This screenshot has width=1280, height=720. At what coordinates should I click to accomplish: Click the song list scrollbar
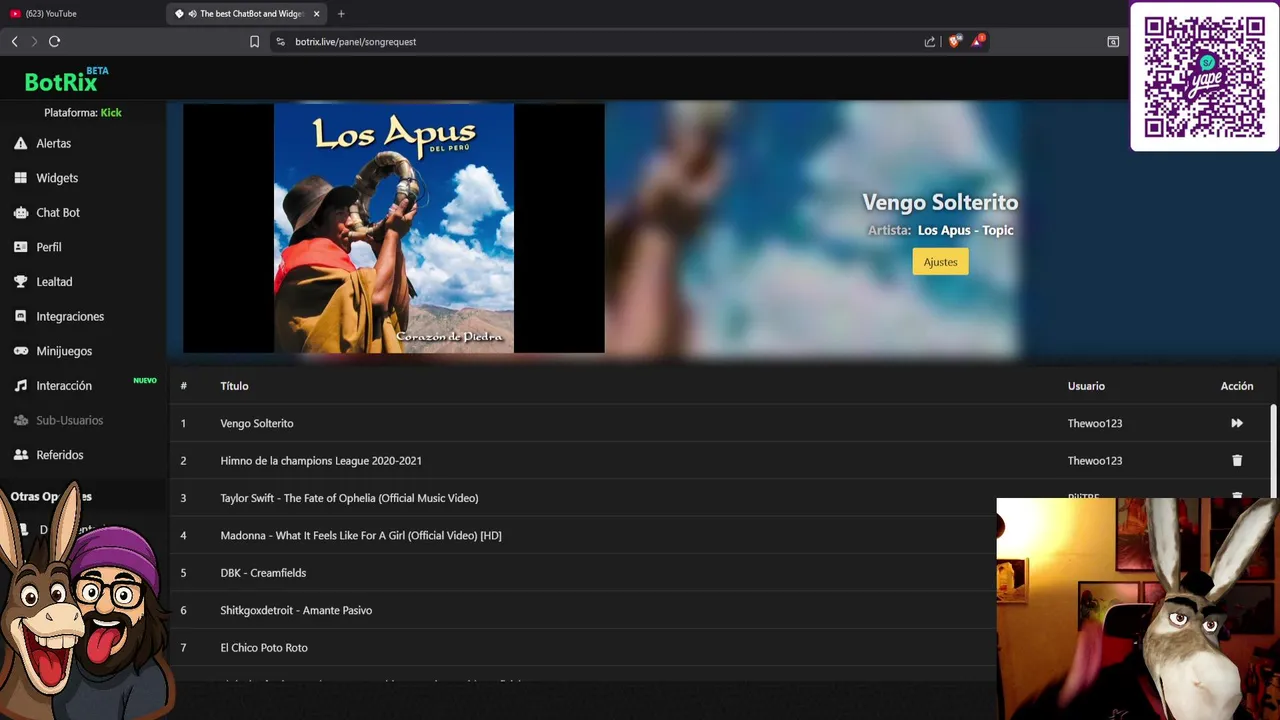pos(1273,450)
